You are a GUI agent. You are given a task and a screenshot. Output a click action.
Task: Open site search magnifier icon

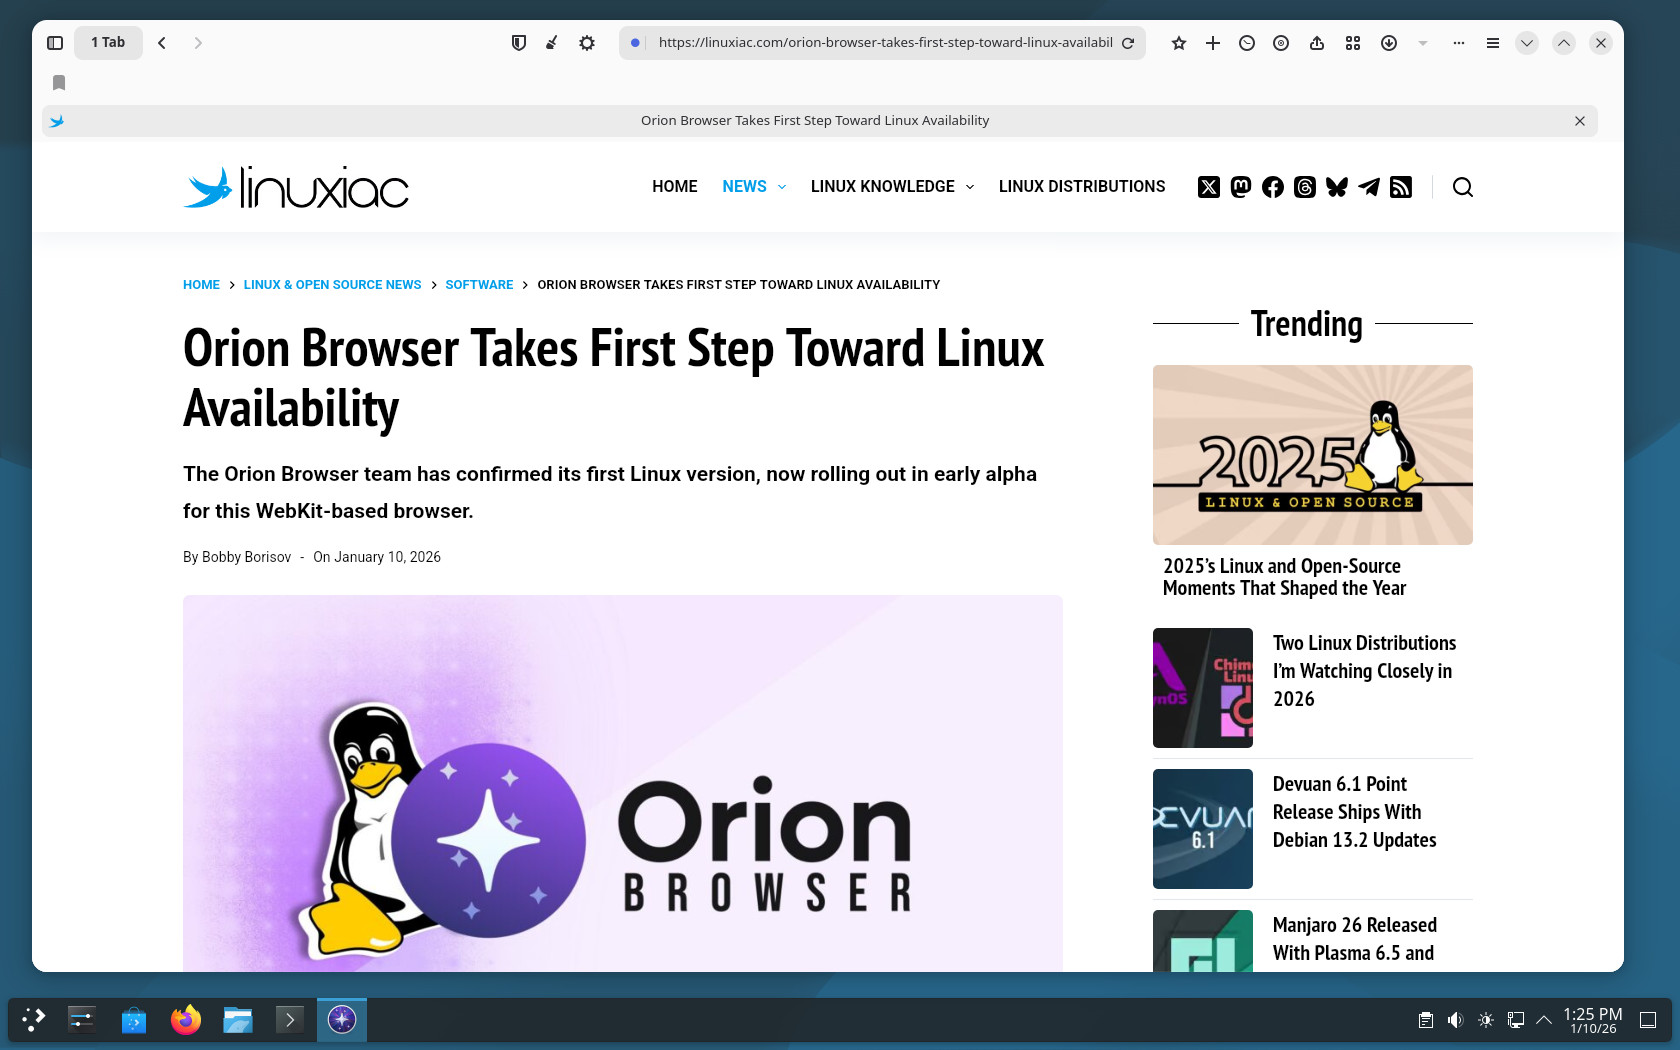(x=1463, y=187)
